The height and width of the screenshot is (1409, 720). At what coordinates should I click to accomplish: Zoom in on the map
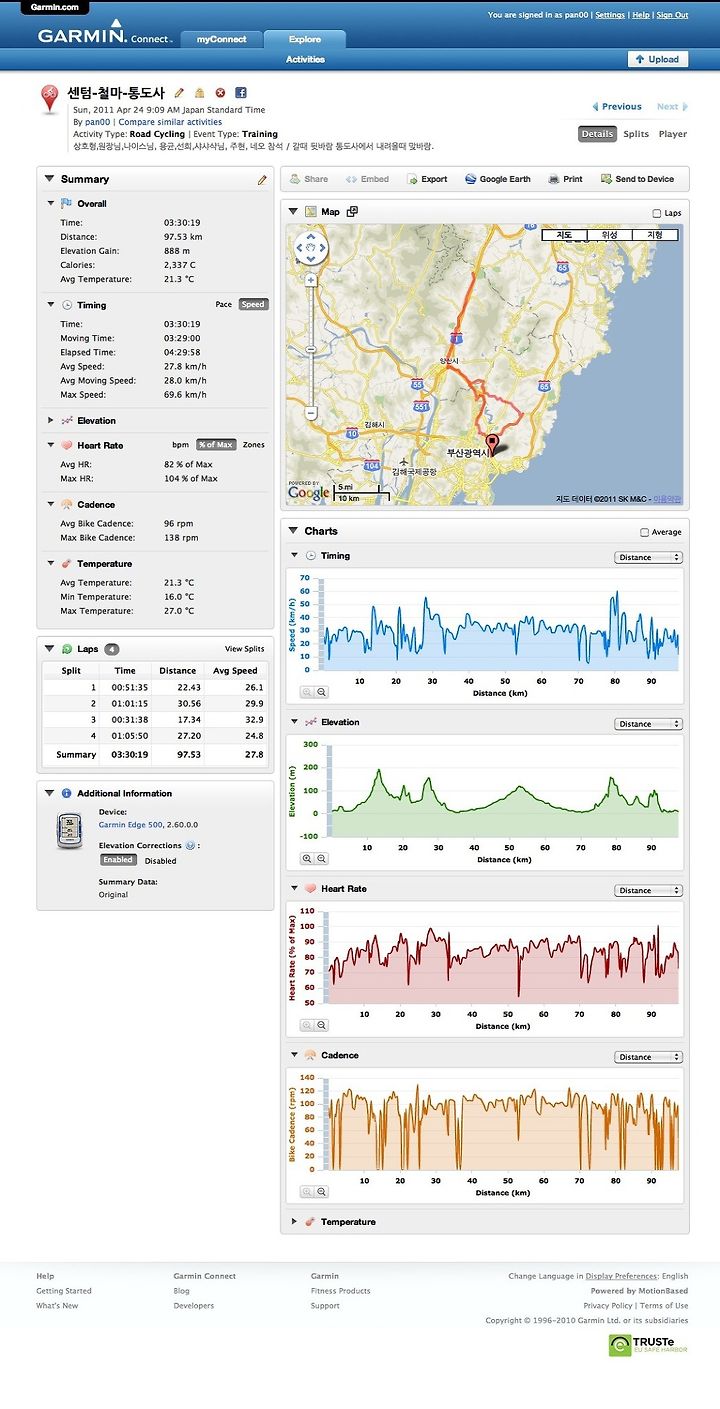point(311,280)
